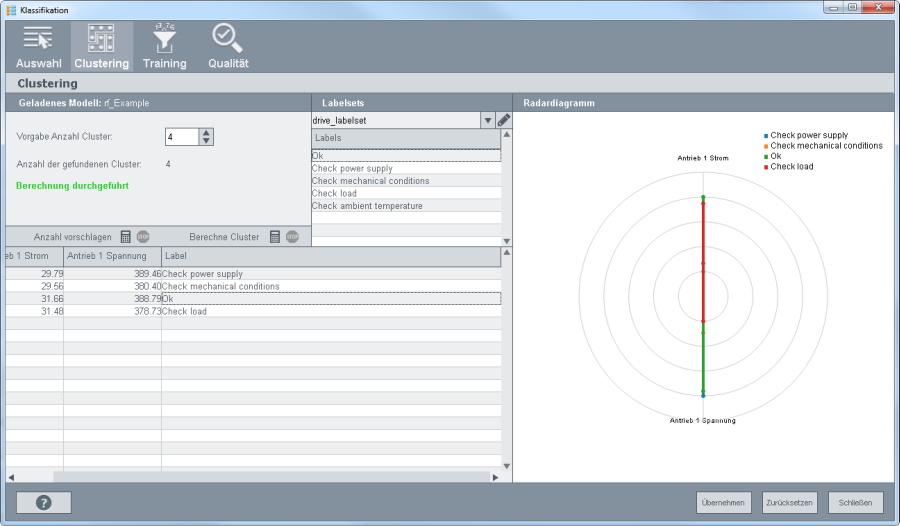Click calculator icon next to Berechne Cluster
The height and width of the screenshot is (526, 900).
[275, 237]
